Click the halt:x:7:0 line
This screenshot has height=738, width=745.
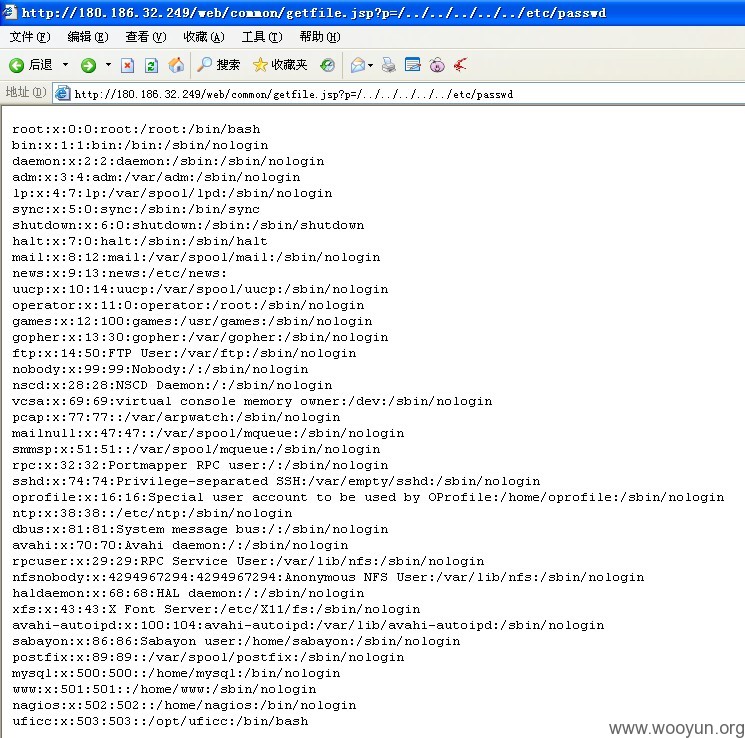click(x=140, y=241)
